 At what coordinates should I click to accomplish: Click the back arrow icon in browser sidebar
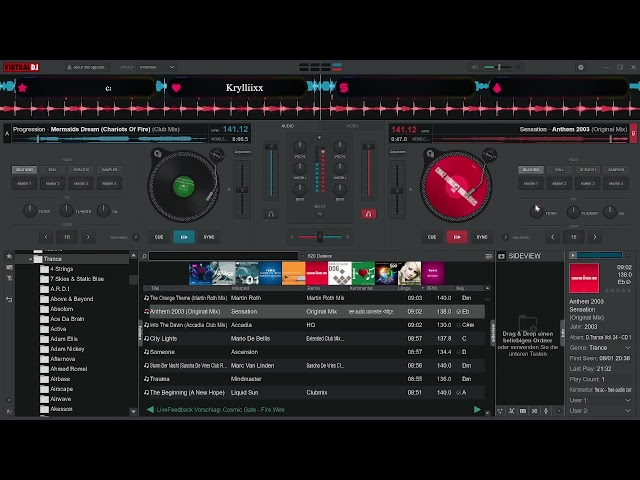point(9,300)
